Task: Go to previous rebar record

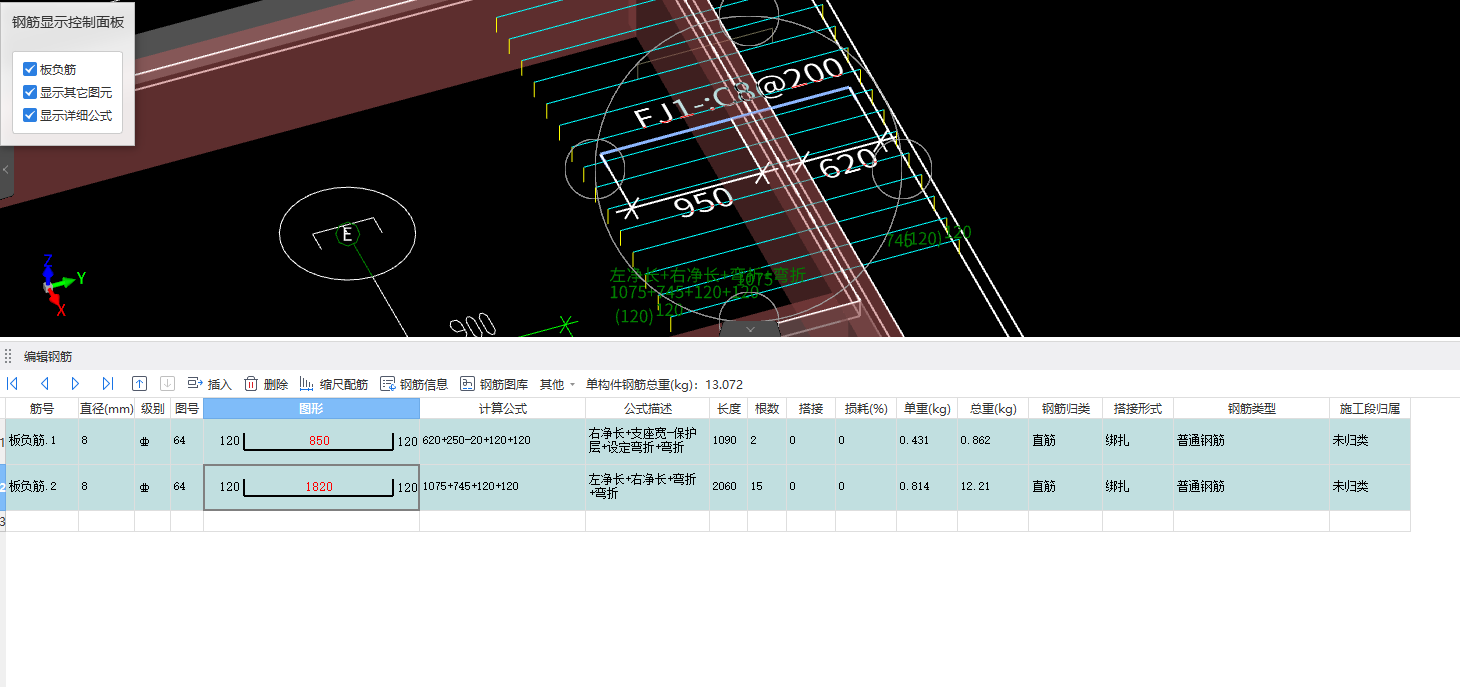Action: (44, 384)
